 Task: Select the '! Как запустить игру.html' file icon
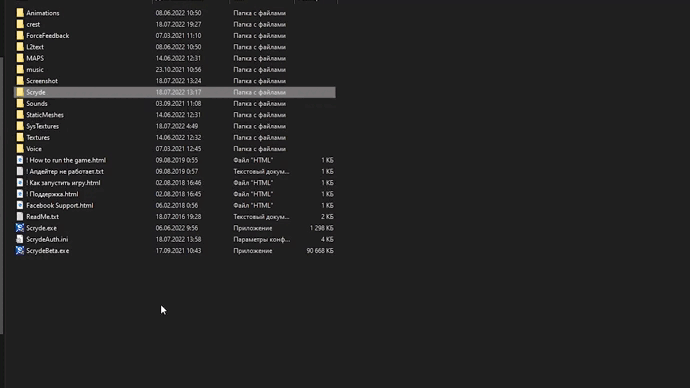click(20, 183)
